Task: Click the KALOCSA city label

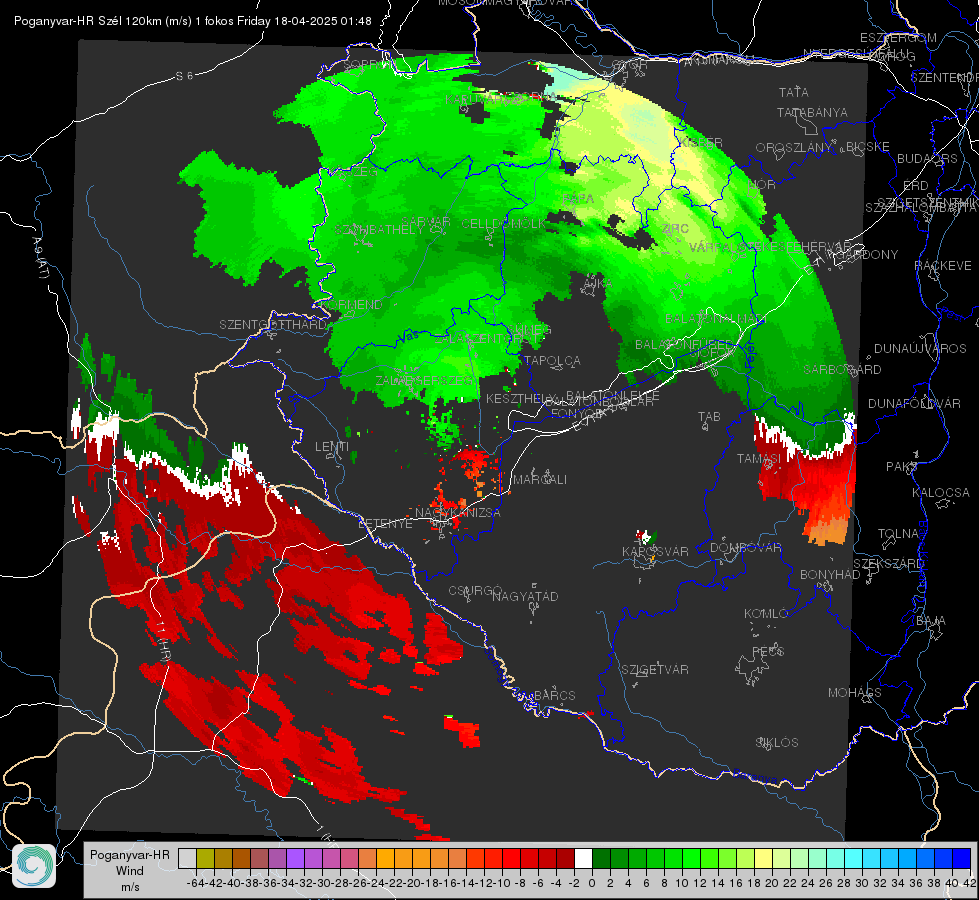Action: coord(941,493)
